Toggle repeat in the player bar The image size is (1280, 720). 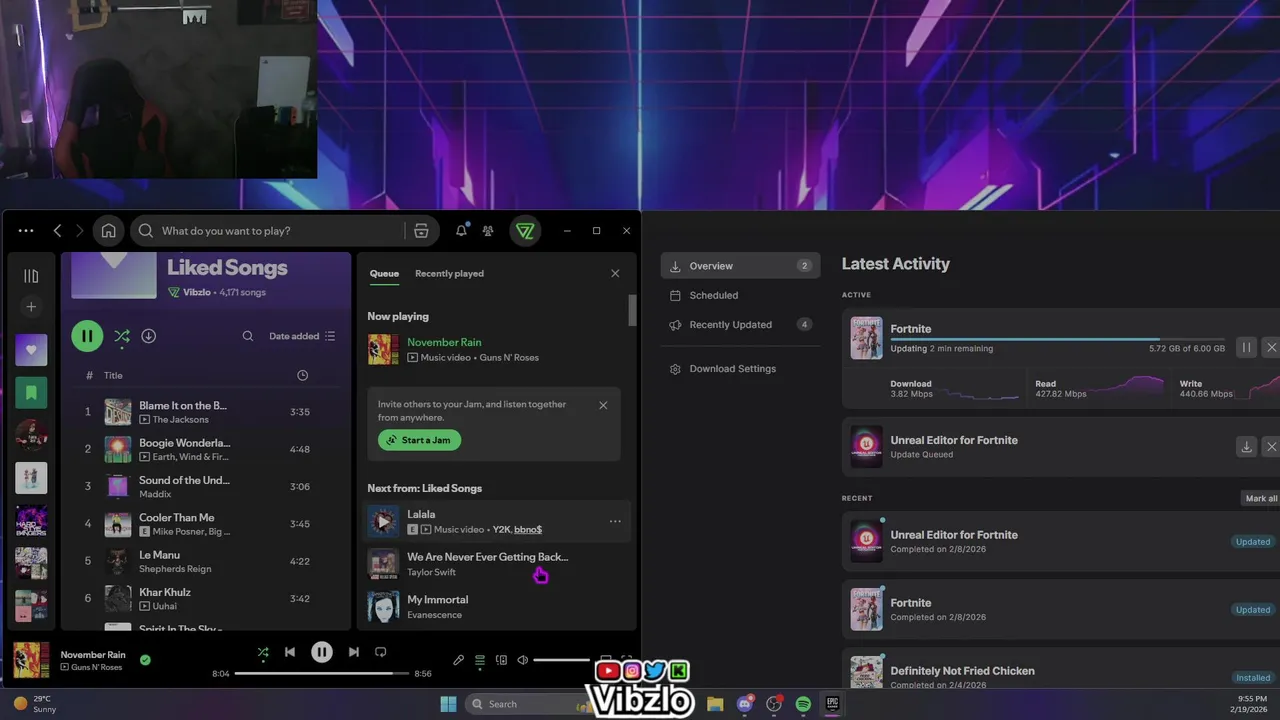point(380,652)
